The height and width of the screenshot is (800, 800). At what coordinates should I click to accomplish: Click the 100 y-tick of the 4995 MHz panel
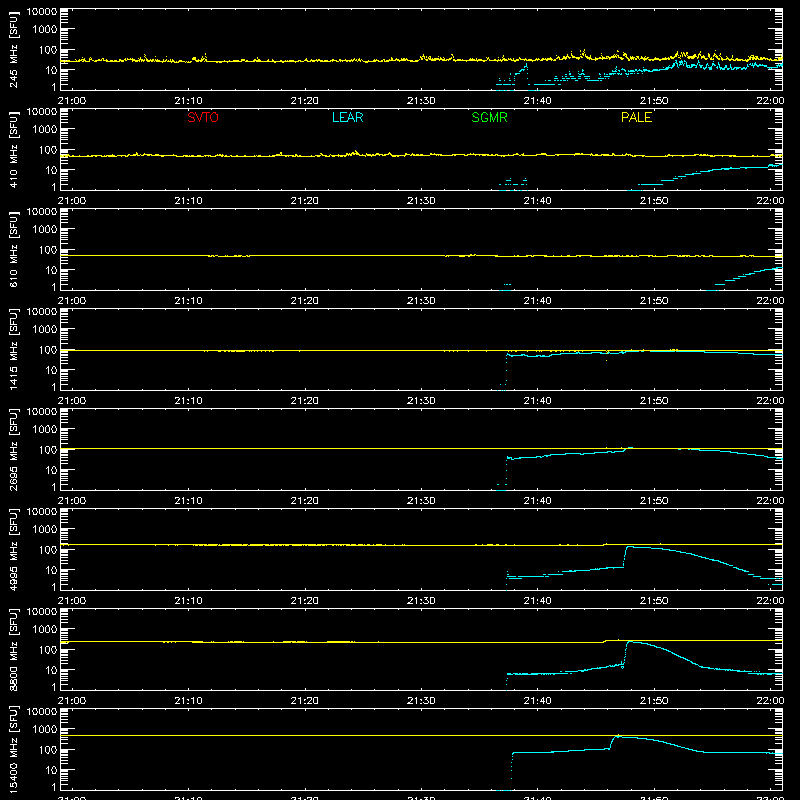(x=48, y=550)
